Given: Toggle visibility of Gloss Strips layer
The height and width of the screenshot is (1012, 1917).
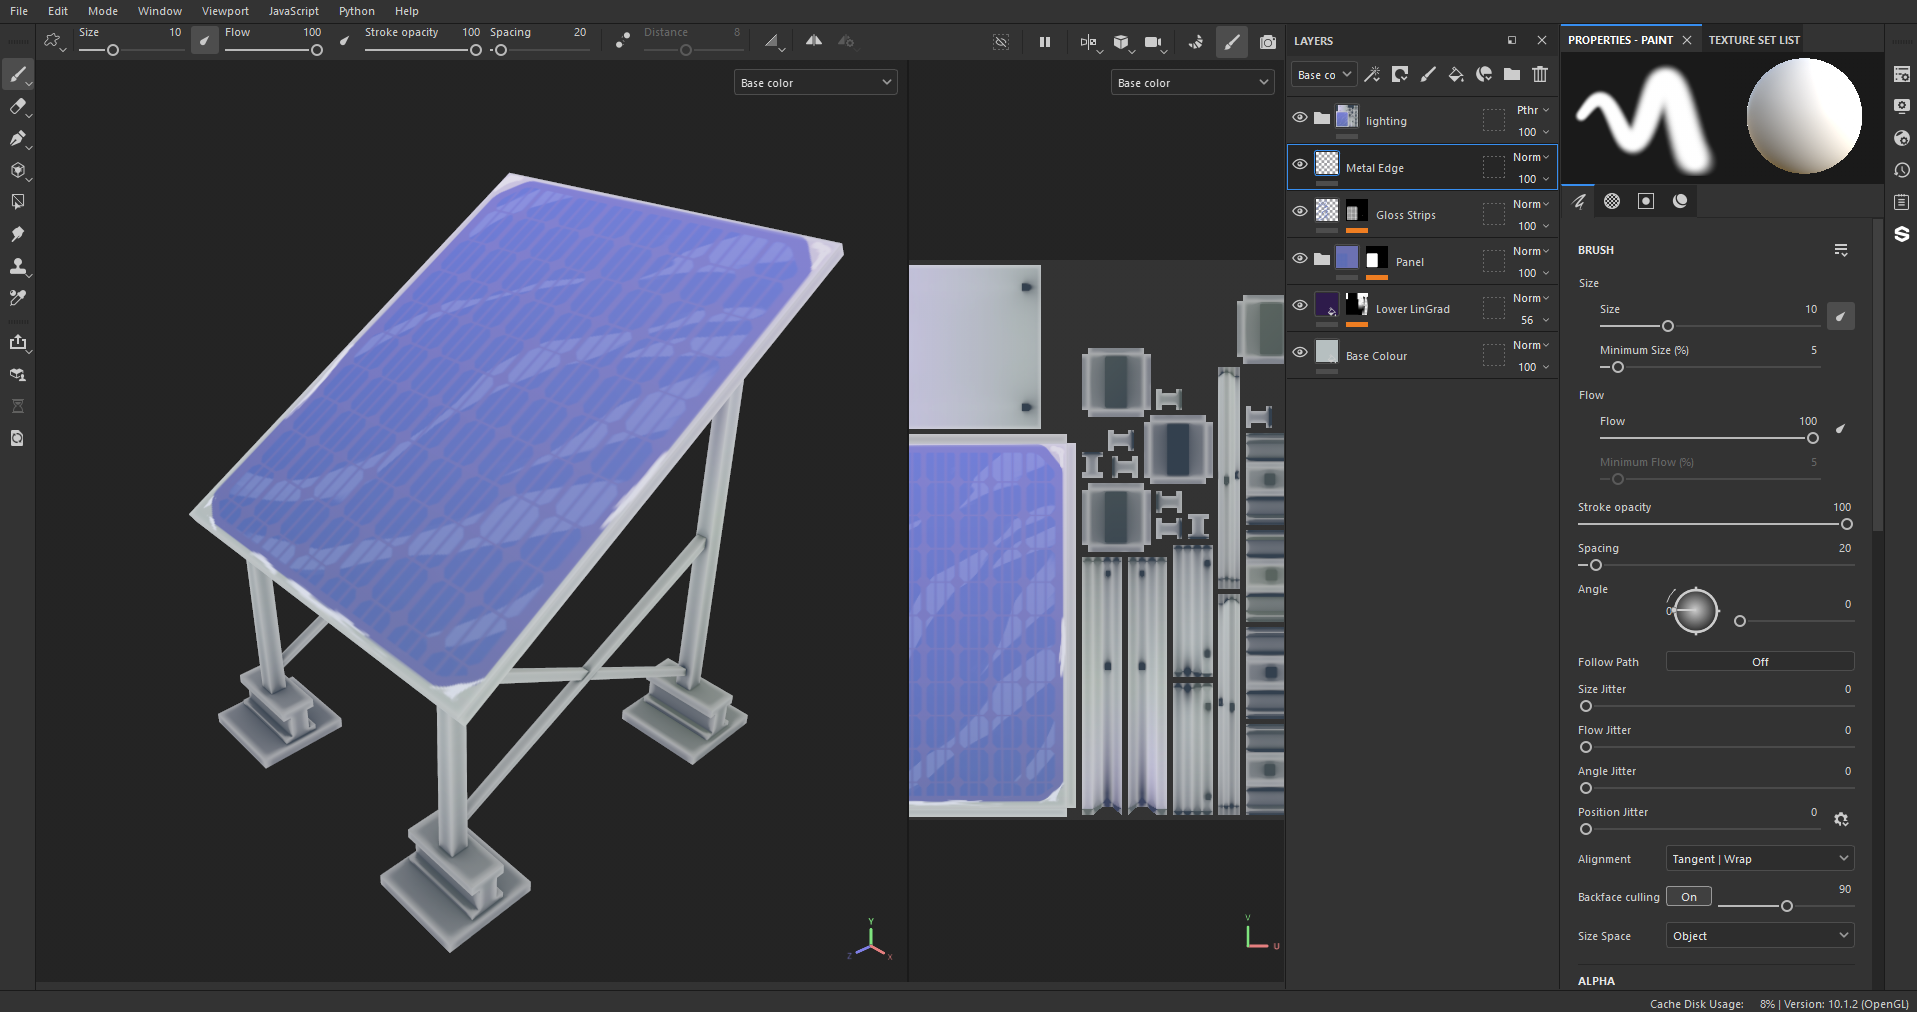Looking at the screenshot, I should pyautogui.click(x=1300, y=212).
